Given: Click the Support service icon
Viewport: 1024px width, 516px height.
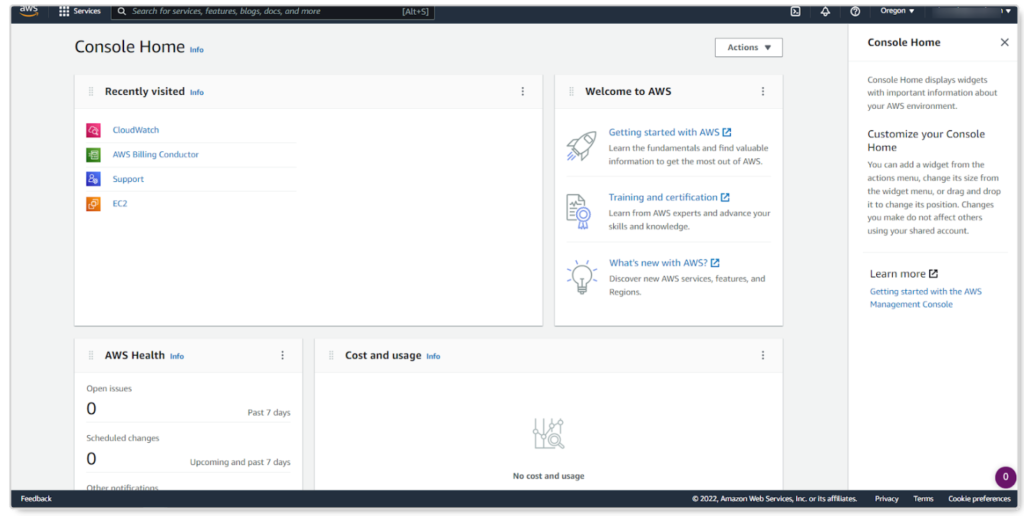Looking at the screenshot, I should tap(93, 179).
